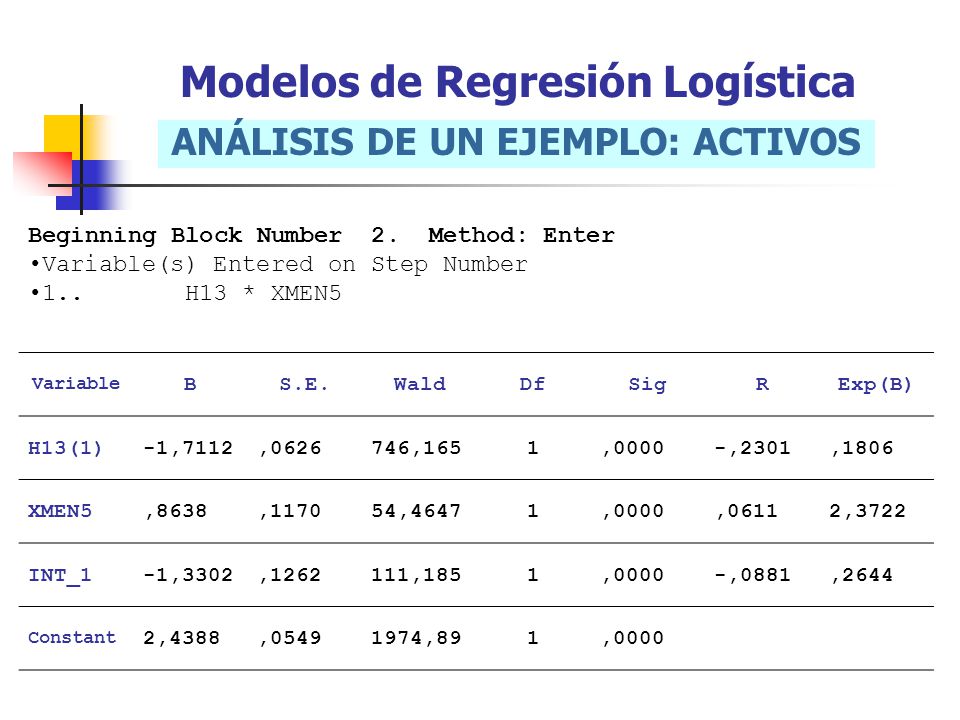Select the Variable column header

(x=75, y=384)
